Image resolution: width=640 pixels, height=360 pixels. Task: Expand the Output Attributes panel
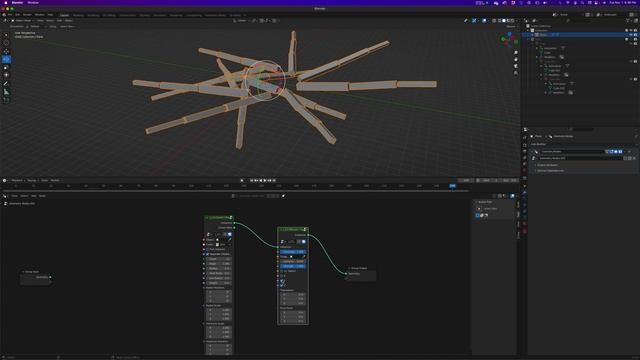(547, 165)
